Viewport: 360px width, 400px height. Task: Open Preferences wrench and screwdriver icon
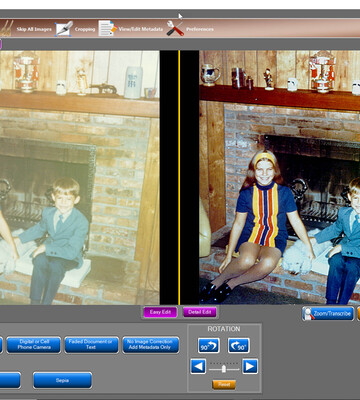point(175,29)
